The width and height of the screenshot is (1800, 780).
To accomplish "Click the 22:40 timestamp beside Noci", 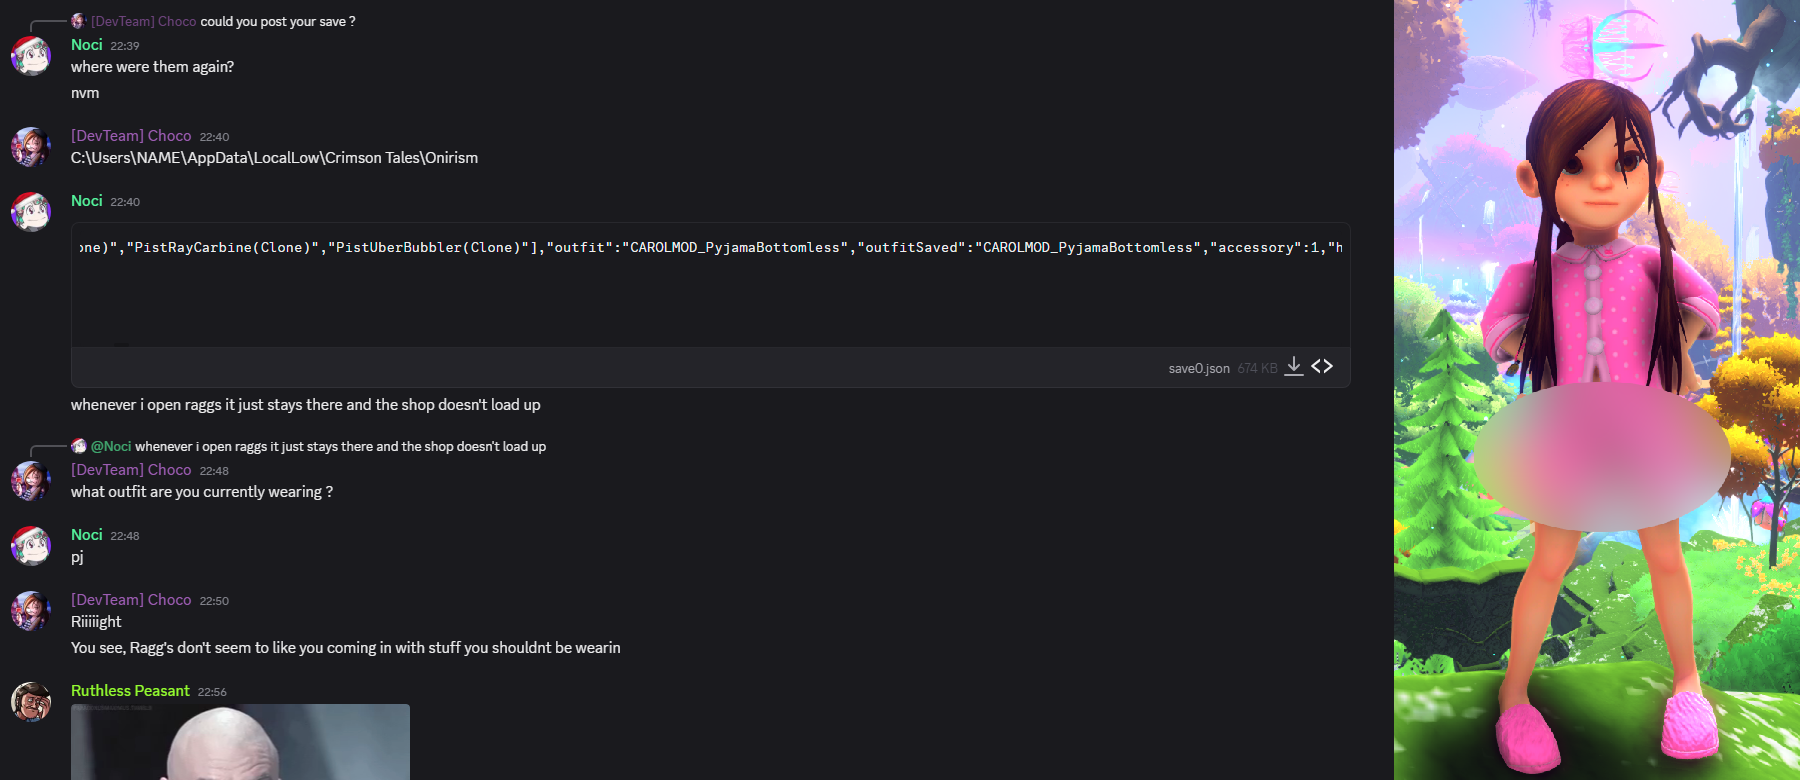I will coord(125,202).
